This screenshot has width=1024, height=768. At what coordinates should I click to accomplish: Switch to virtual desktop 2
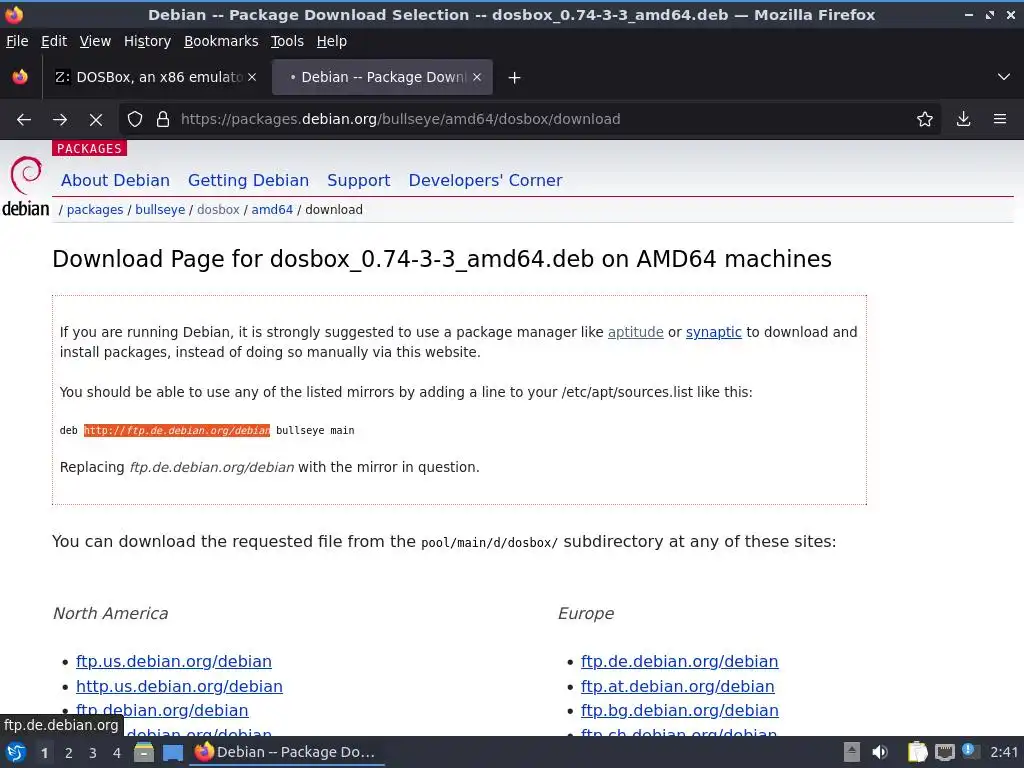(69, 753)
